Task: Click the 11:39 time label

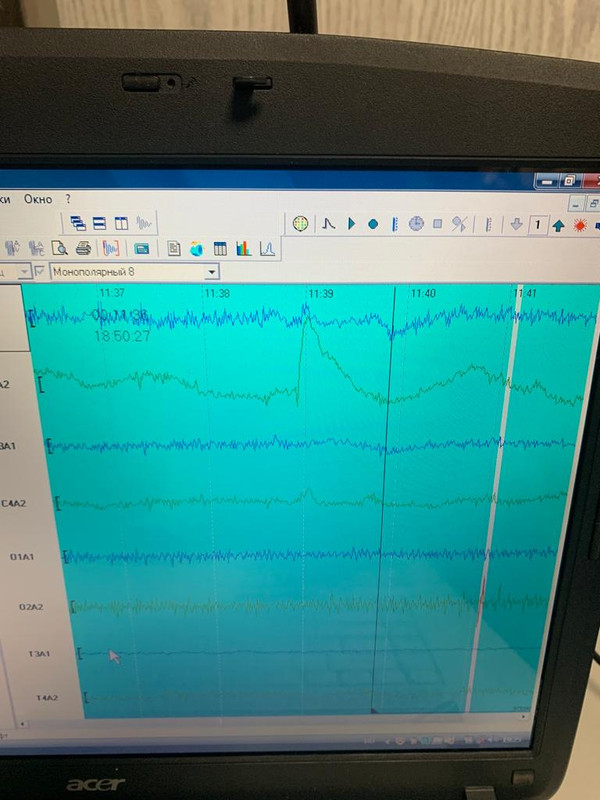Action: [x=320, y=293]
